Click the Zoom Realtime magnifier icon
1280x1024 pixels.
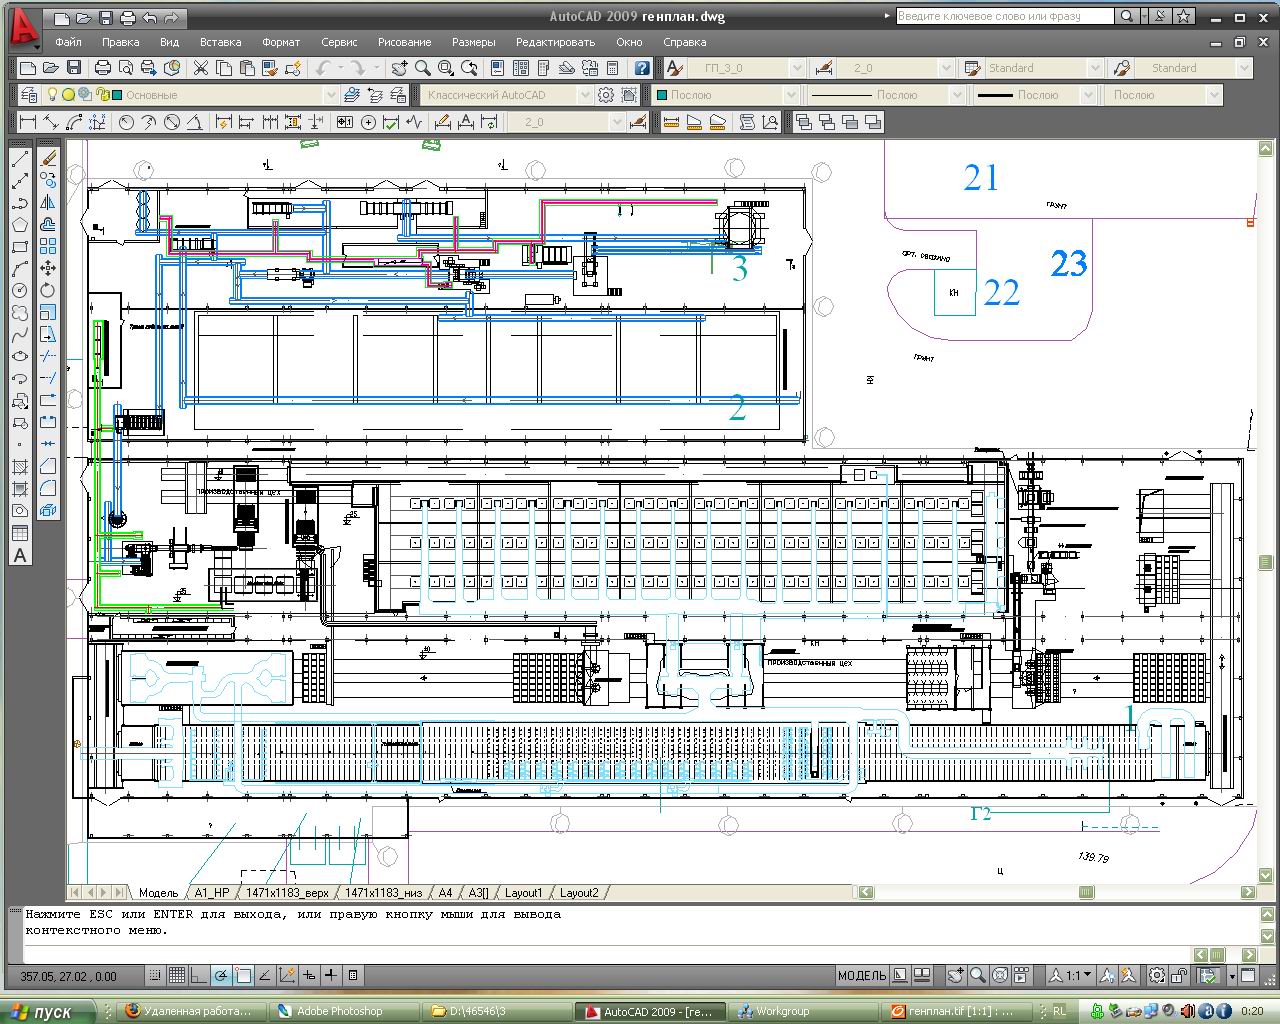click(423, 68)
